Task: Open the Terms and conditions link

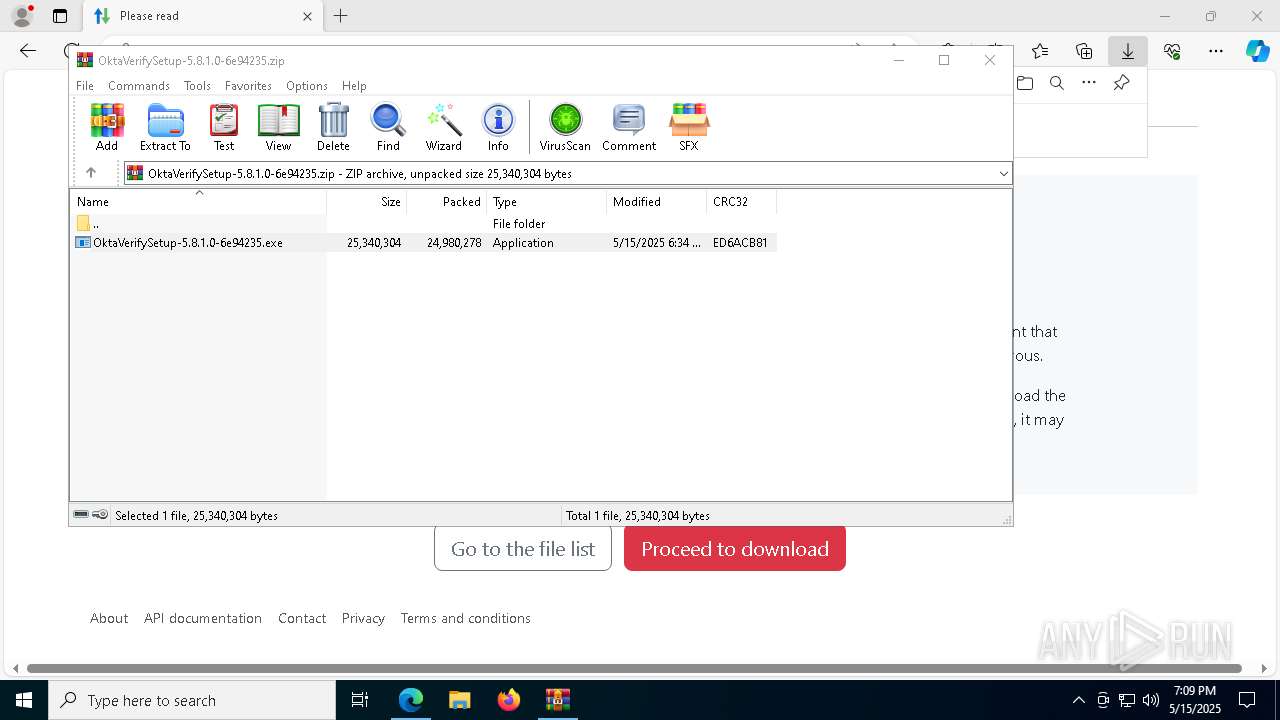Action: tap(466, 618)
